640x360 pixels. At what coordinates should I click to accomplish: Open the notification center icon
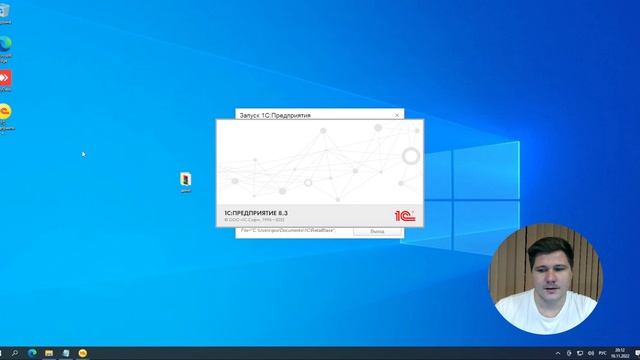[637, 353]
